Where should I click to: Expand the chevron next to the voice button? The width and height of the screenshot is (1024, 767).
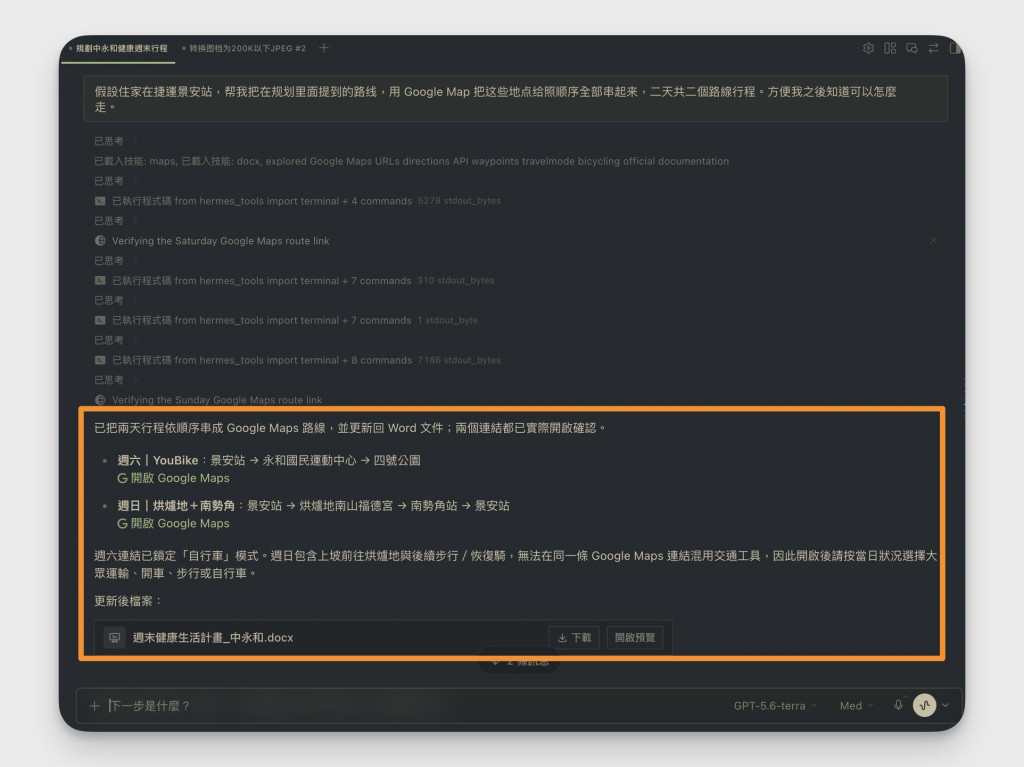946,706
